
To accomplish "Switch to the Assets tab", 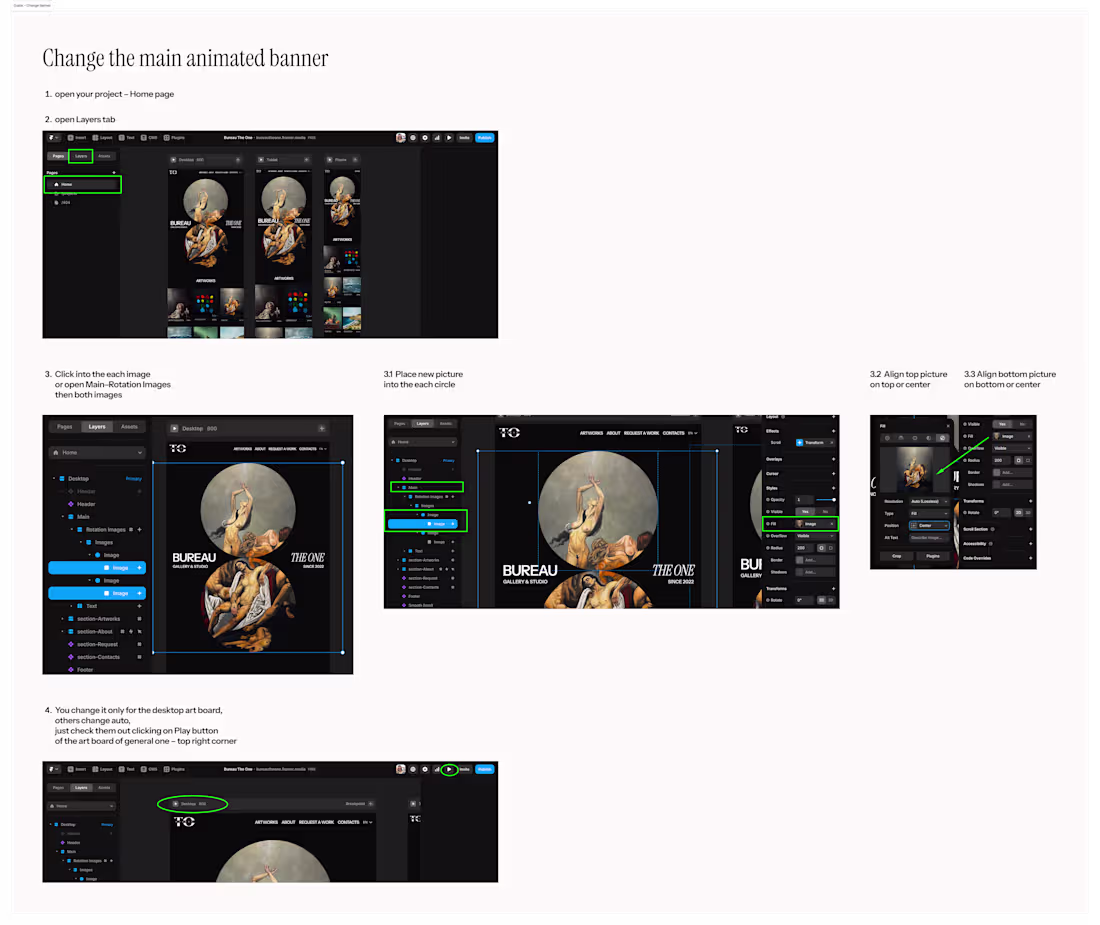I will point(130,427).
